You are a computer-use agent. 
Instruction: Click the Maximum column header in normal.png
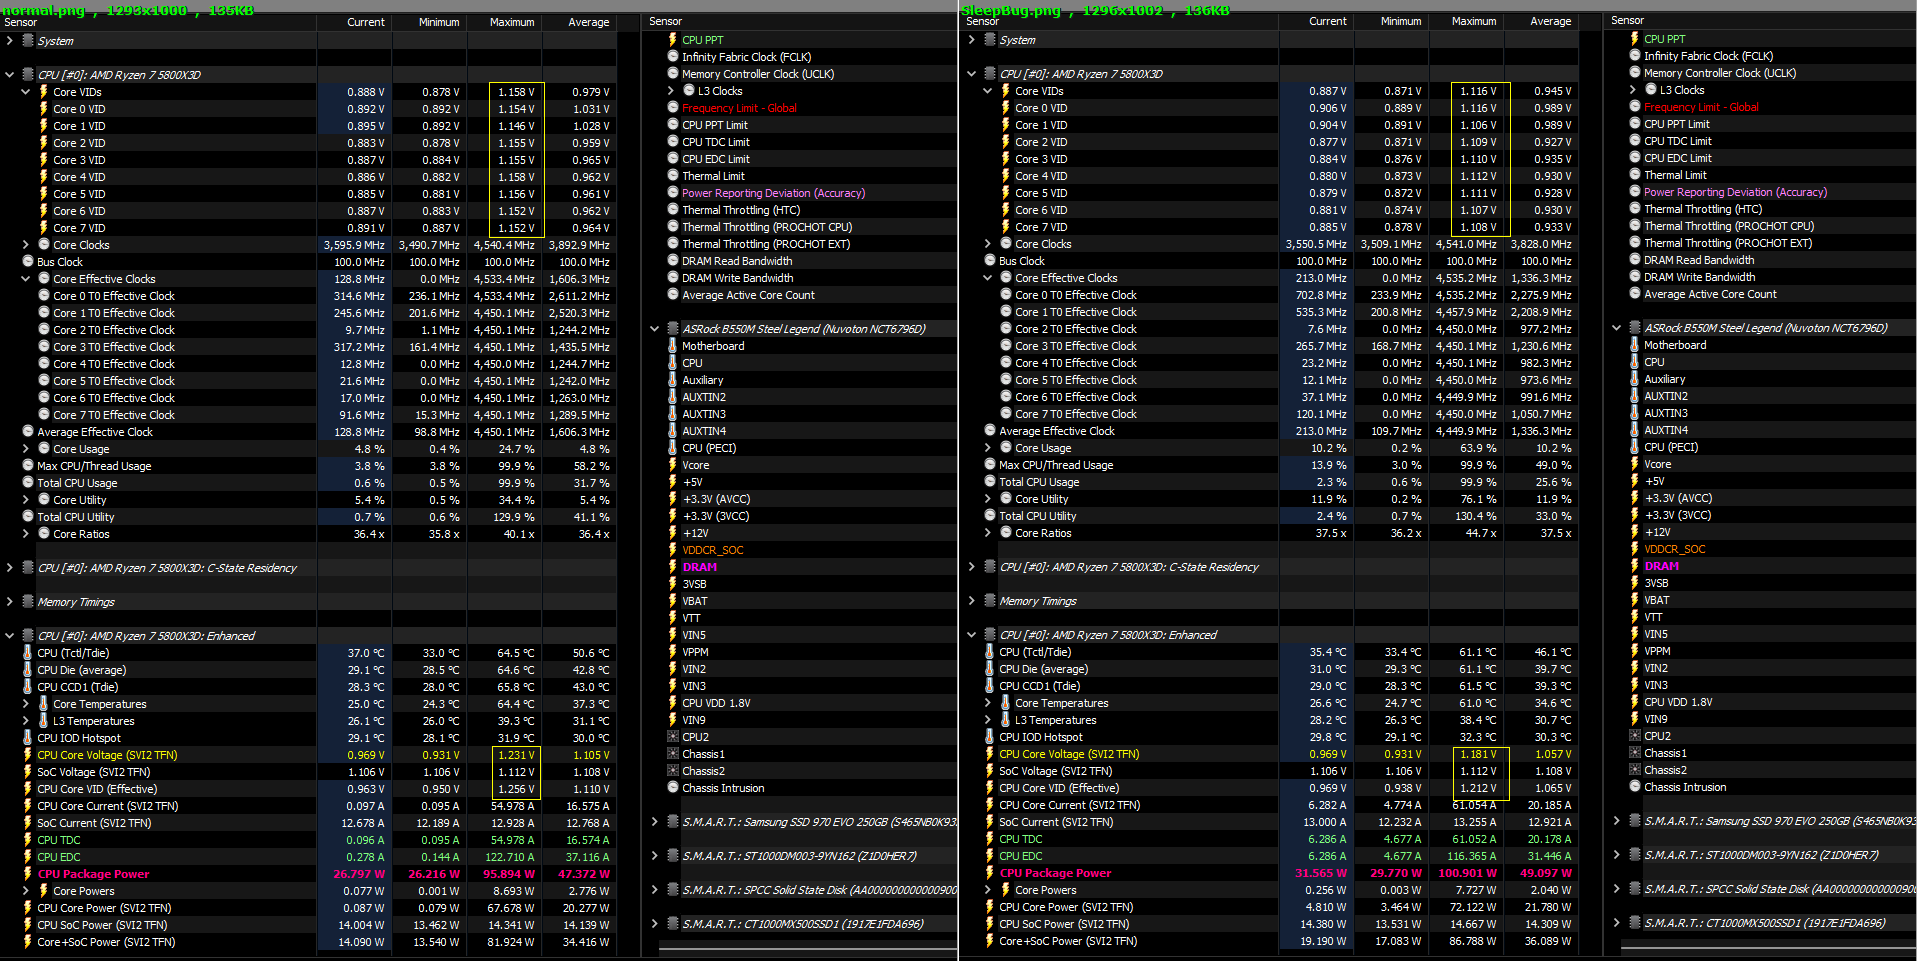tap(512, 22)
